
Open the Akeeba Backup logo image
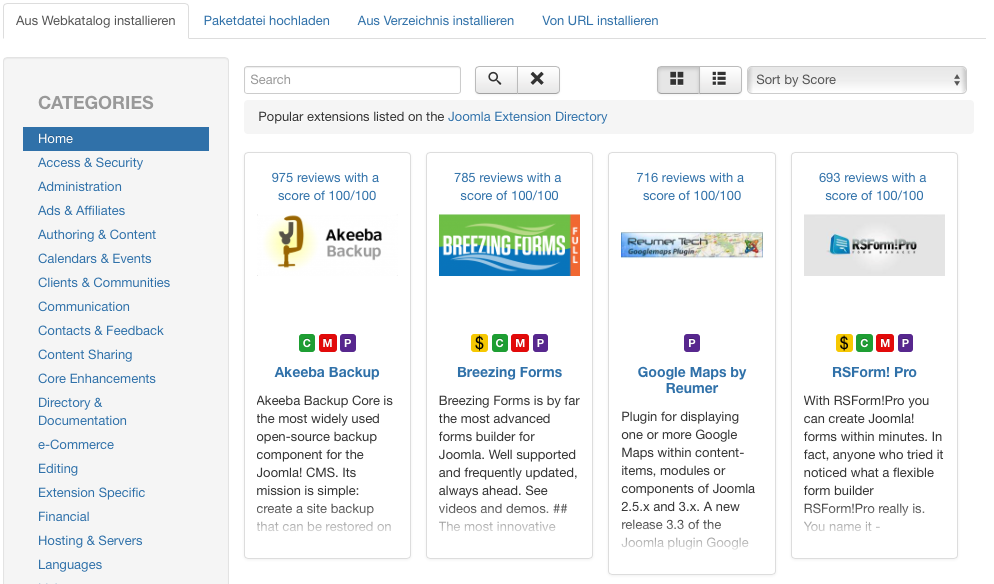coord(327,245)
